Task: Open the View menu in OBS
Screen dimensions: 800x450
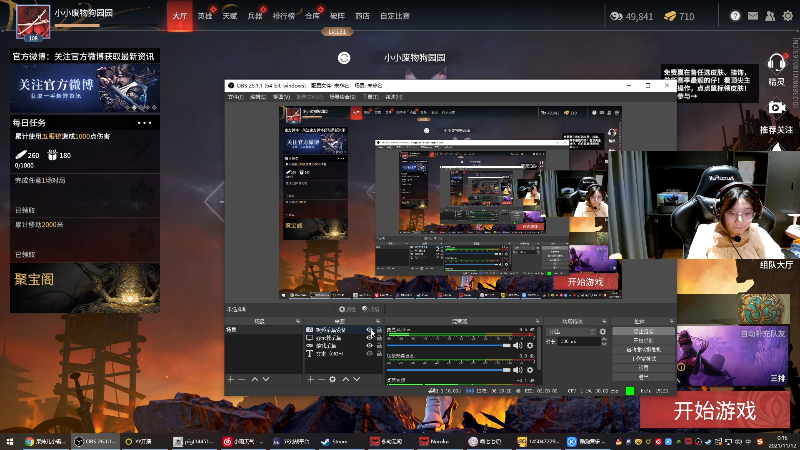Action: point(281,97)
